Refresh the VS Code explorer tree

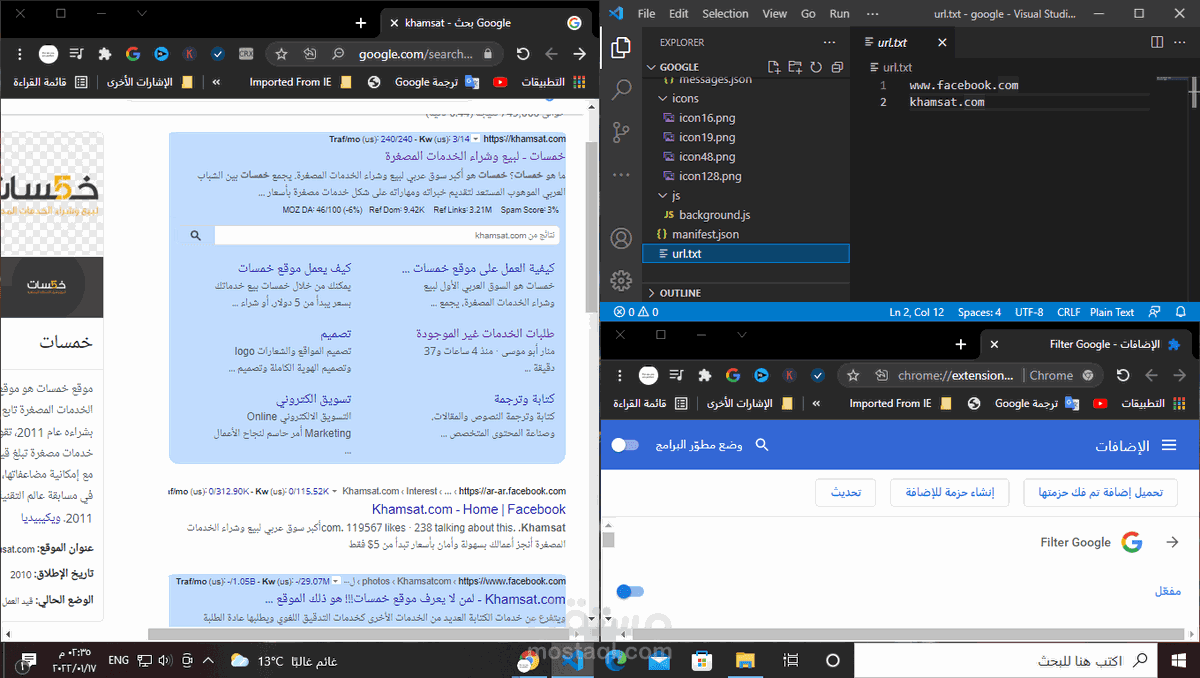815,67
